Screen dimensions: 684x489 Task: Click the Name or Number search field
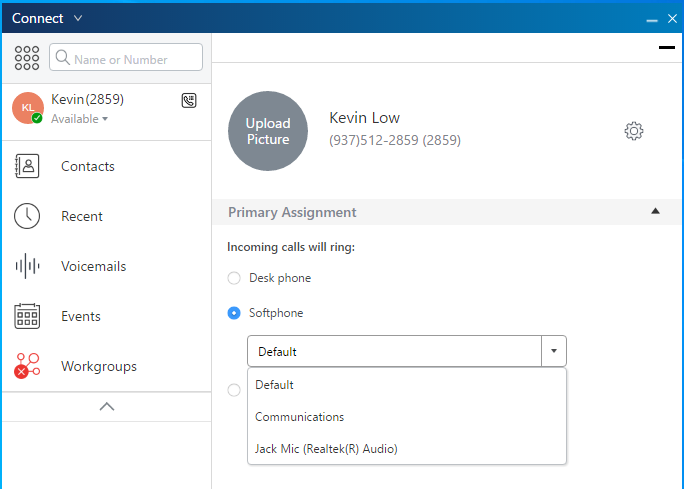[x=126, y=58]
